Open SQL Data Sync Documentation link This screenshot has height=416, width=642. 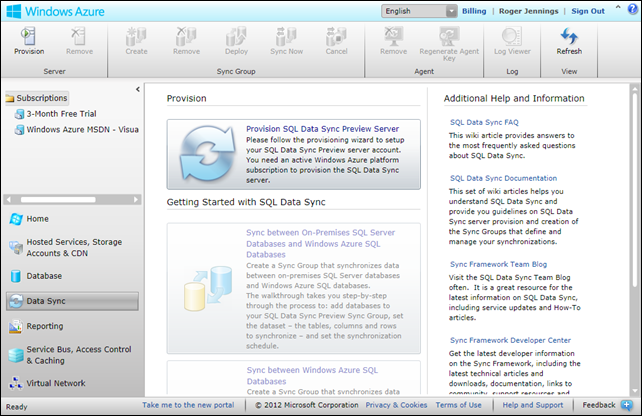pyautogui.click(x=503, y=178)
